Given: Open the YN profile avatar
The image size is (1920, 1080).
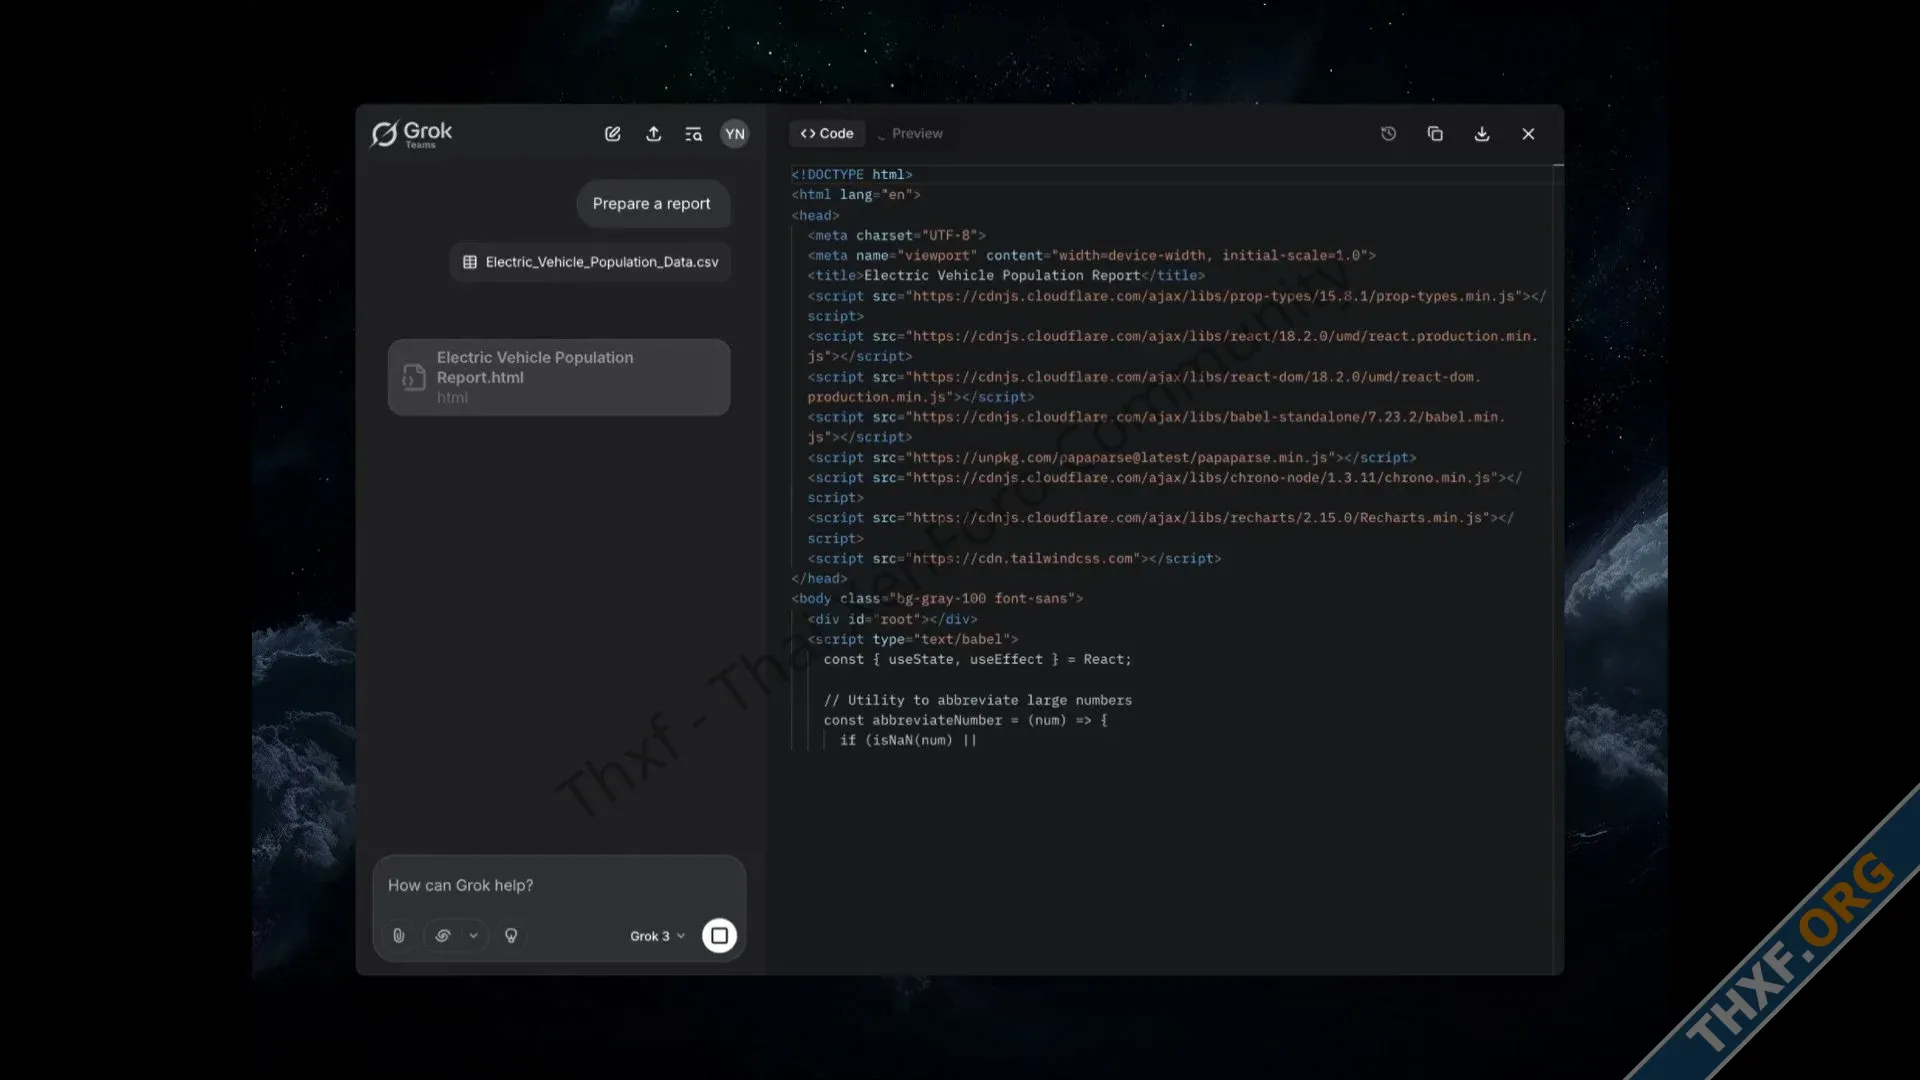Looking at the screenshot, I should (735, 134).
